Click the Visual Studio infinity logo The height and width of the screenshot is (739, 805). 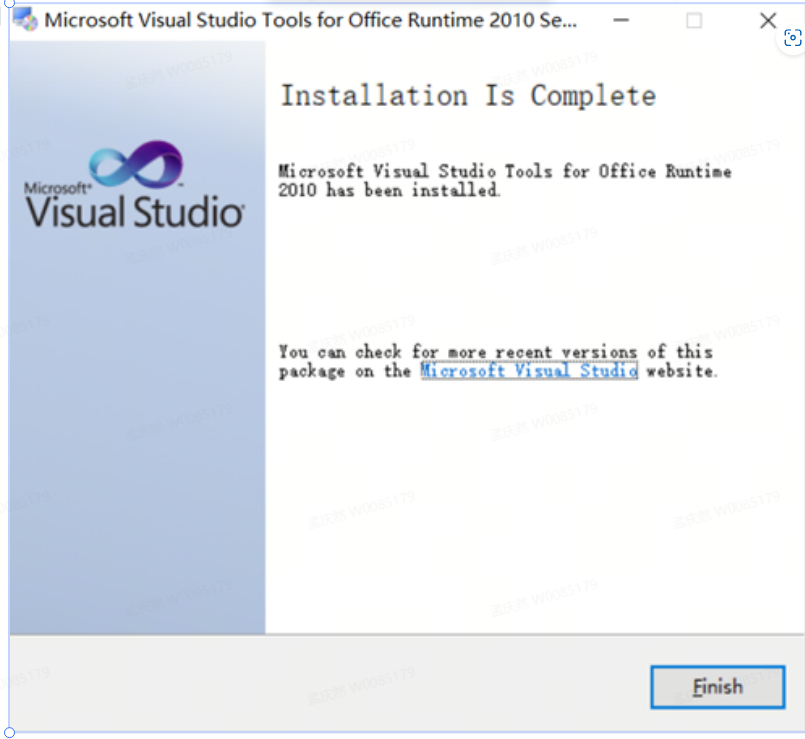click(x=136, y=164)
